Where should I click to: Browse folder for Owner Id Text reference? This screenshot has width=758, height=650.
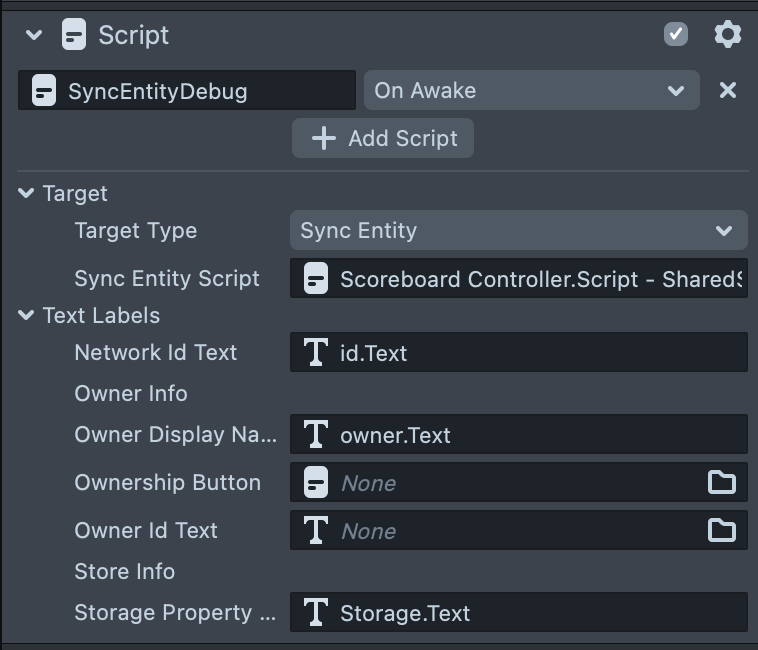[x=722, y=530]
